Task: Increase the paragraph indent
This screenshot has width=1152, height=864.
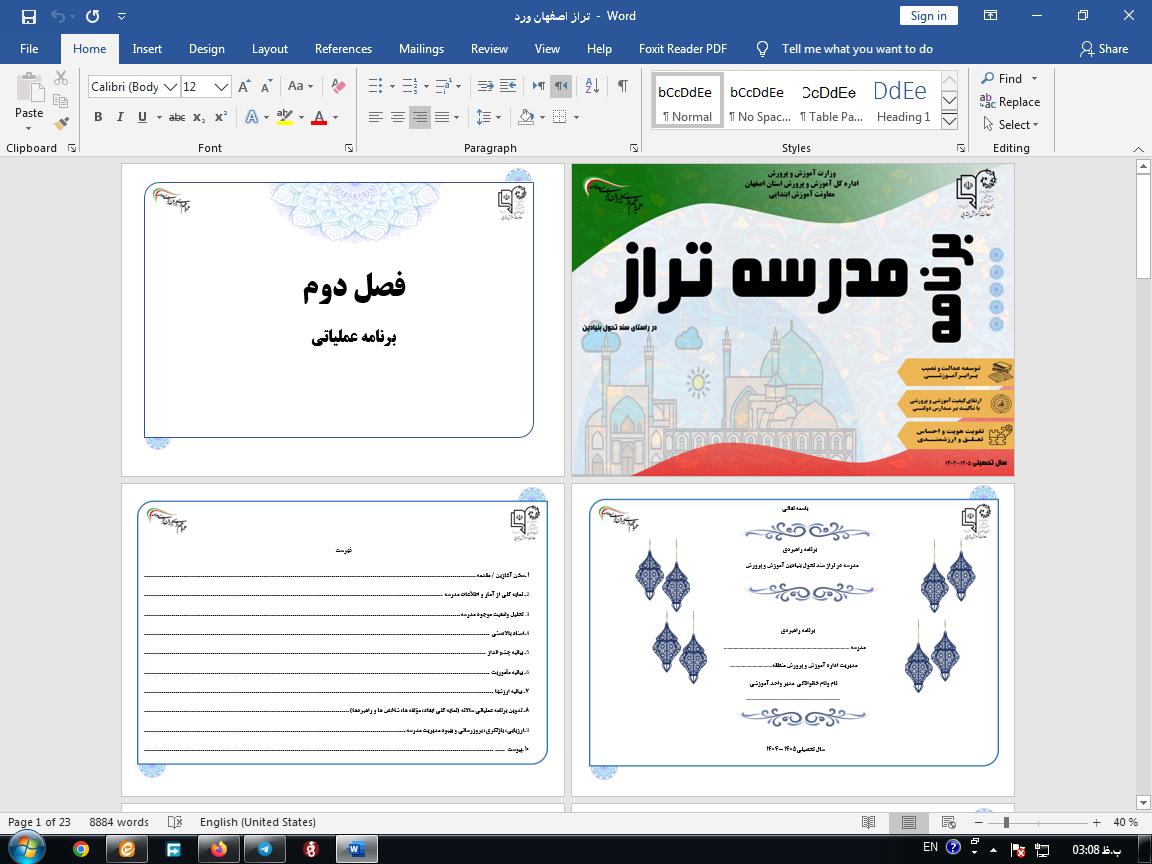Action: [507, 86]
